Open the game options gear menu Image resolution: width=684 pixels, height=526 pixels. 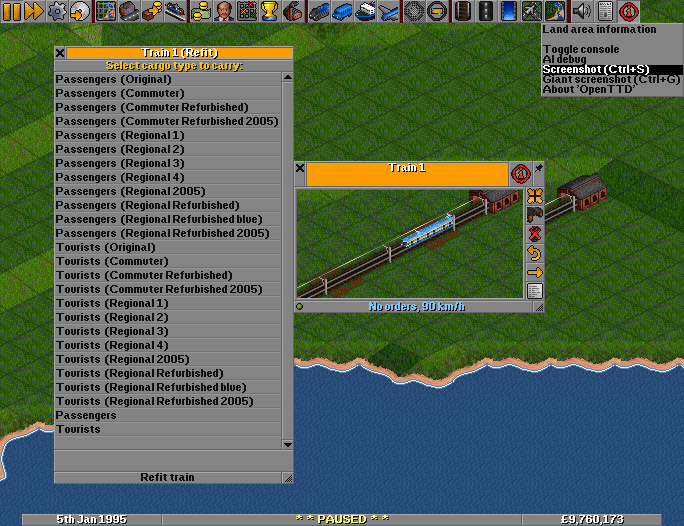[x=57, y=11]
